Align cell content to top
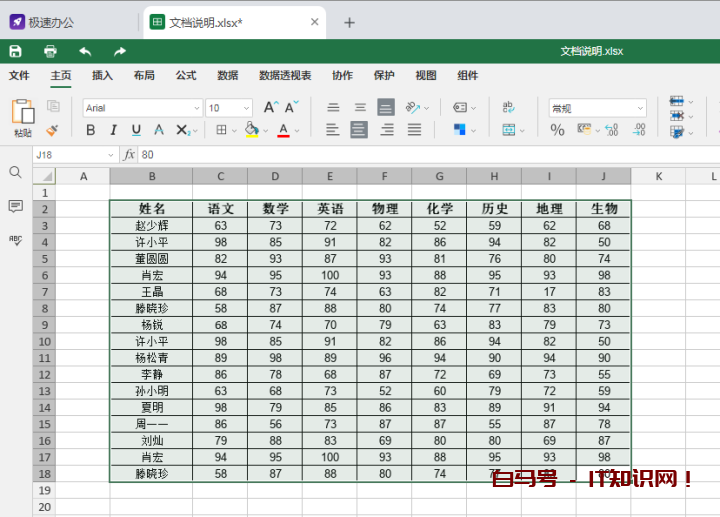This screenshot has width=720, height=517. (333, 107)
